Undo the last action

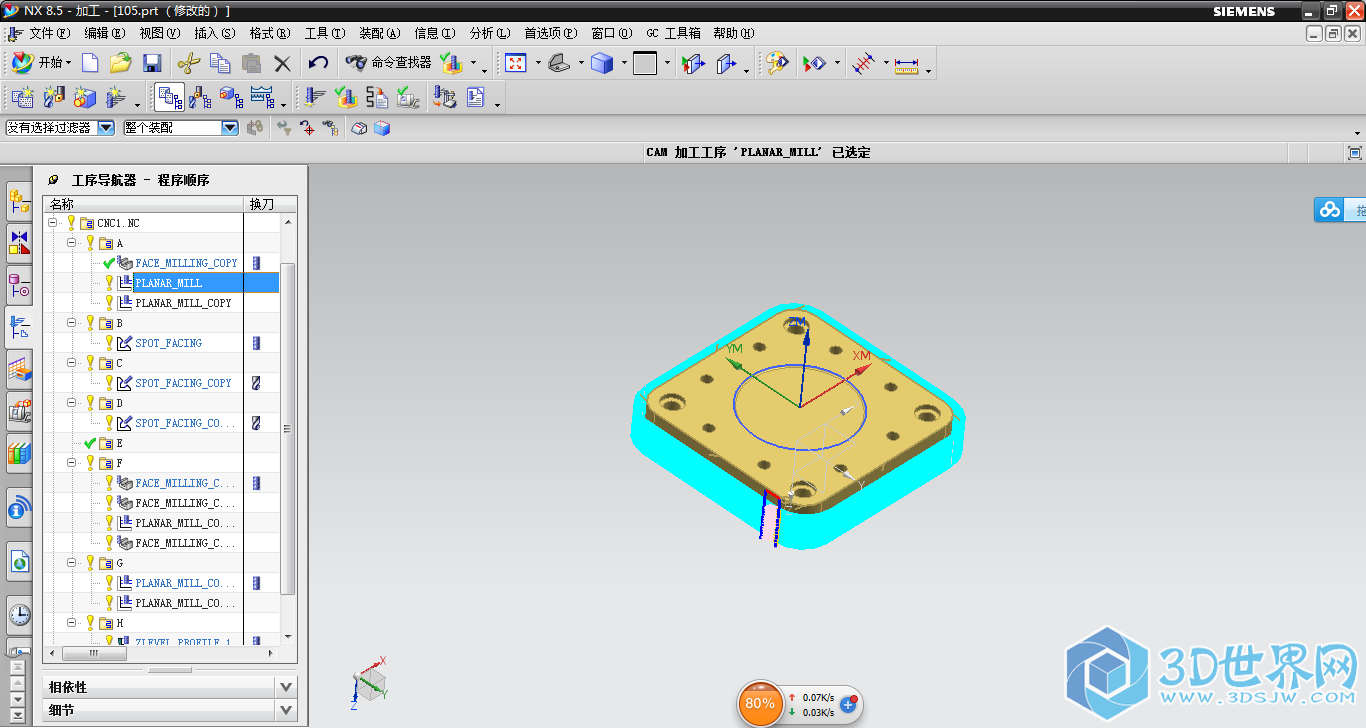[x=318, y=63]
